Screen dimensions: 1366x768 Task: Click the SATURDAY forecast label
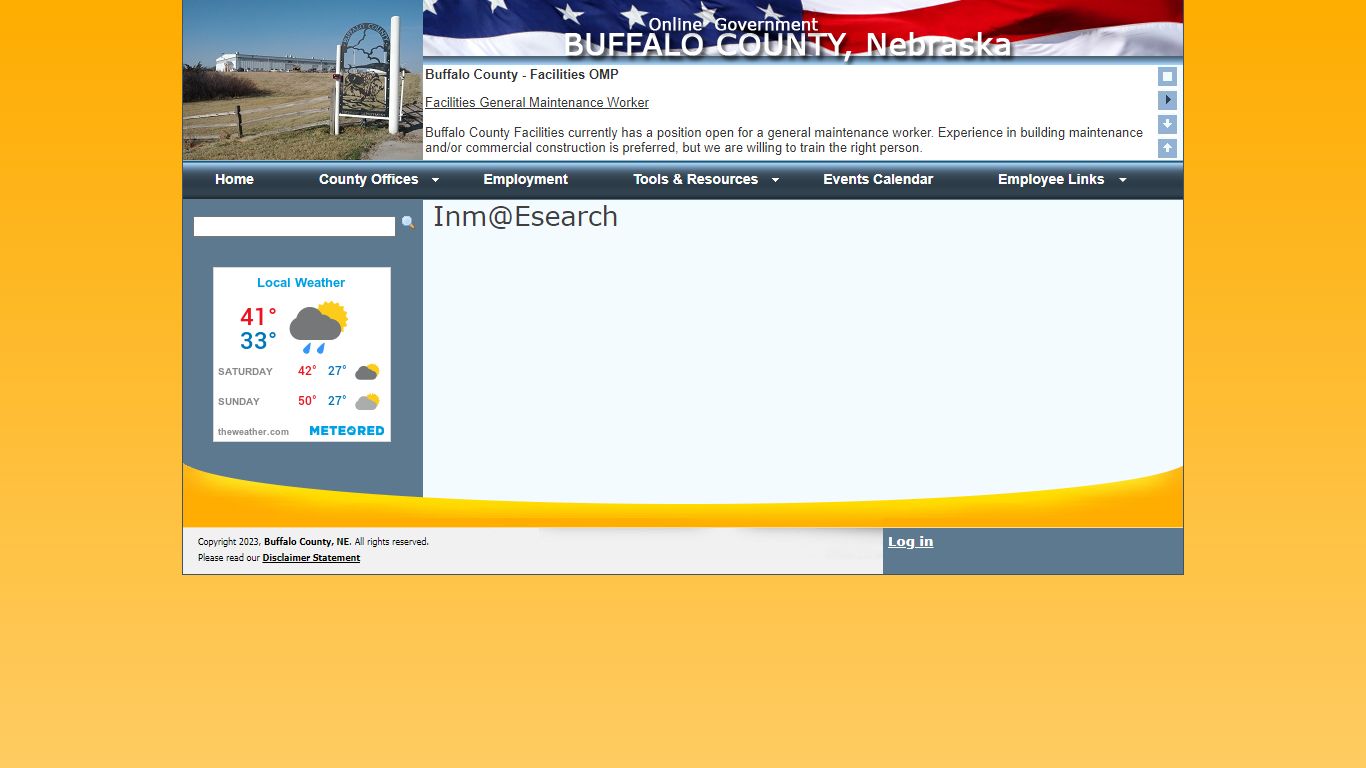245,372
